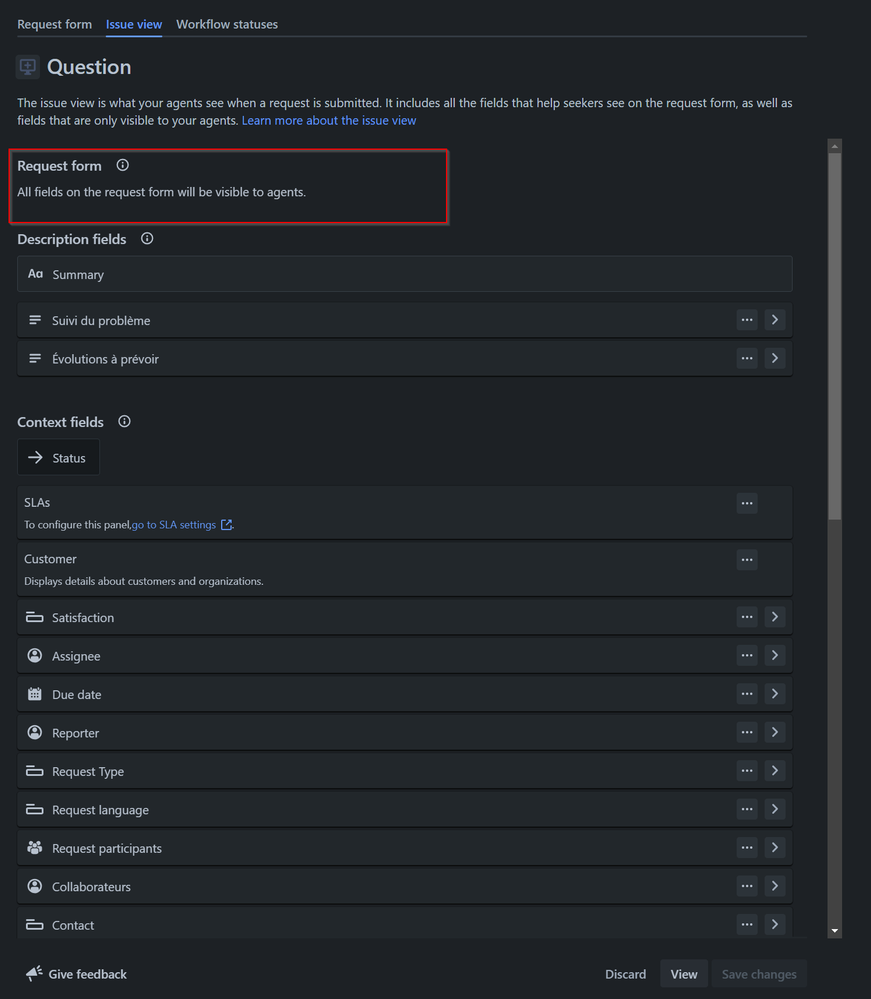Click the Question request type icon

coord(28,67)
